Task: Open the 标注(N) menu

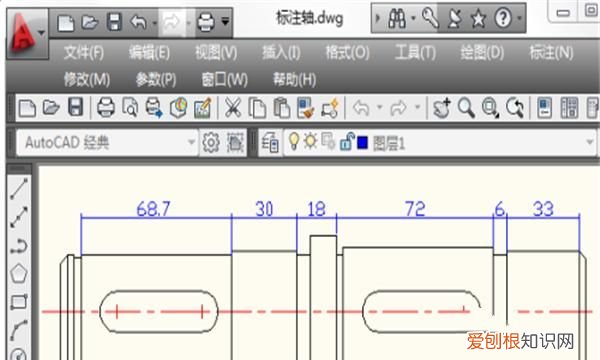Action: [x=551, y=52]
